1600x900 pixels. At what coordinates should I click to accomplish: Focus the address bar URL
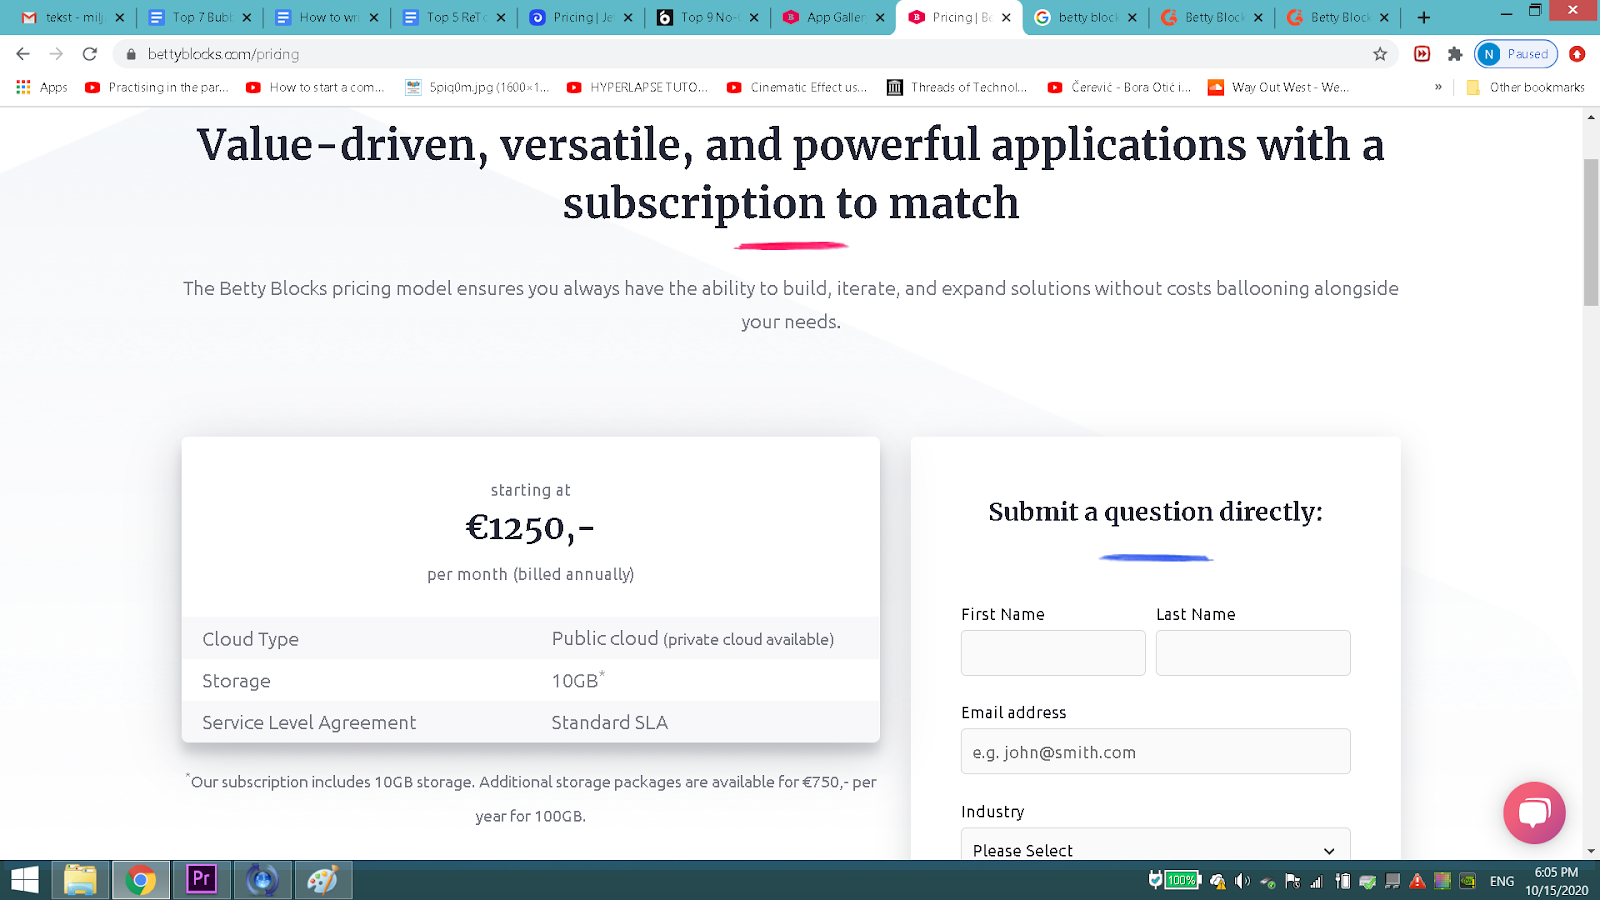[x=223, y=54]
